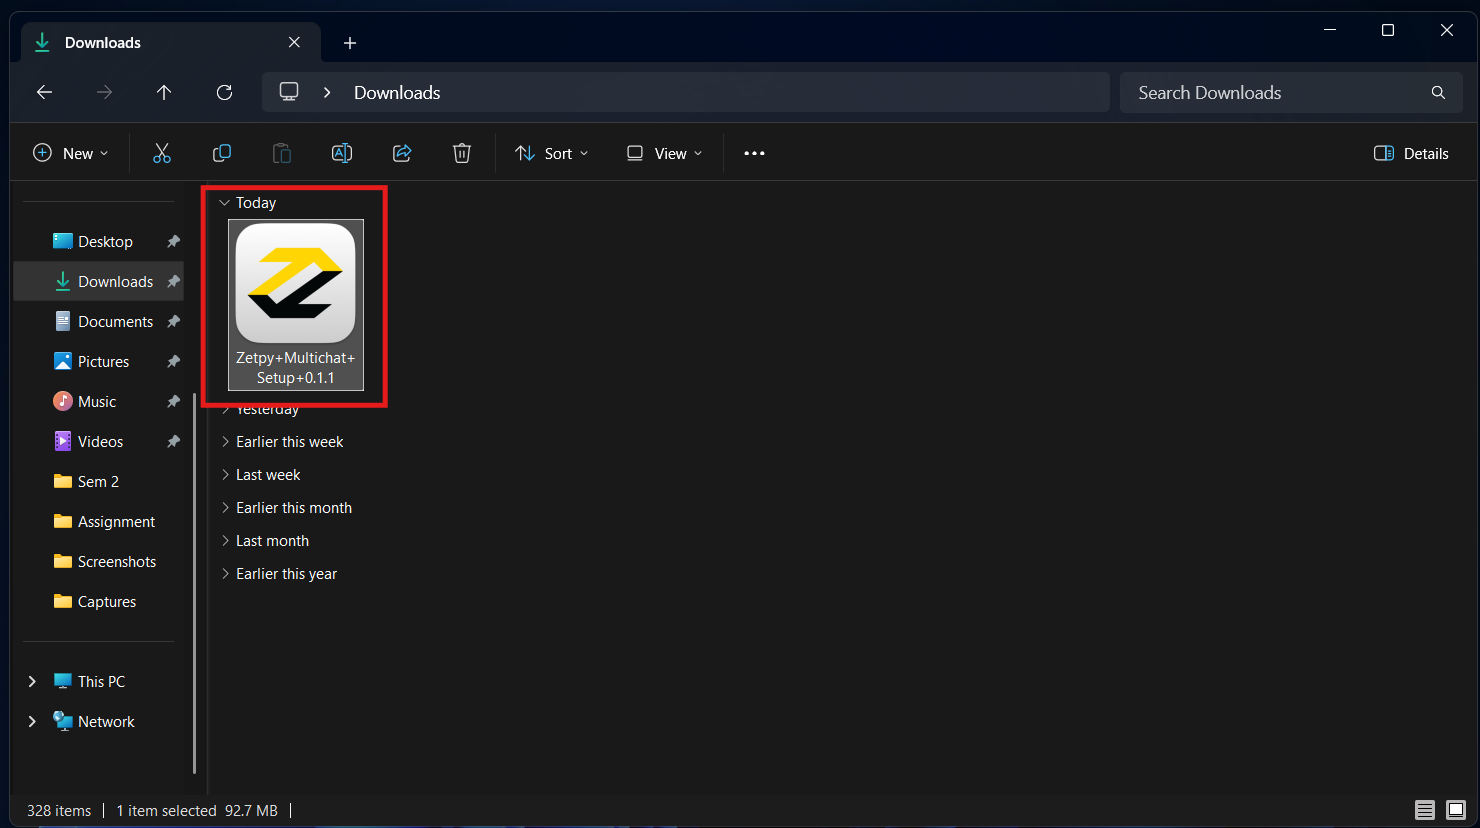Unpin Videos using its pin icon
The image size is (1480, 828).
[173, 441]
